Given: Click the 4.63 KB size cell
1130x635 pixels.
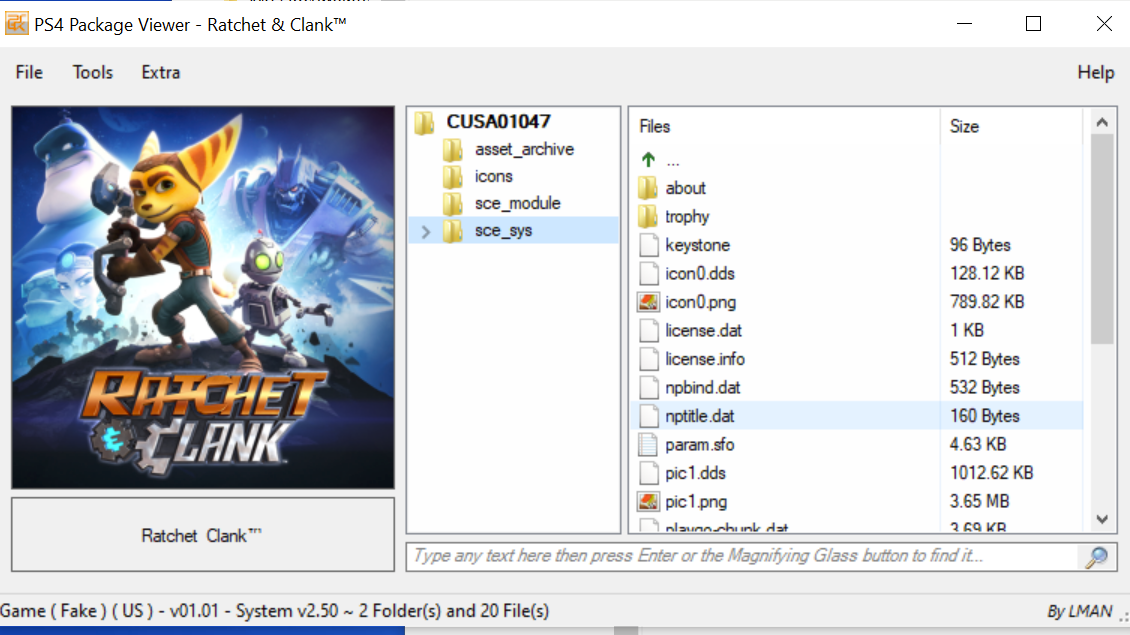Looking at the screenshot, I should 977,444.
